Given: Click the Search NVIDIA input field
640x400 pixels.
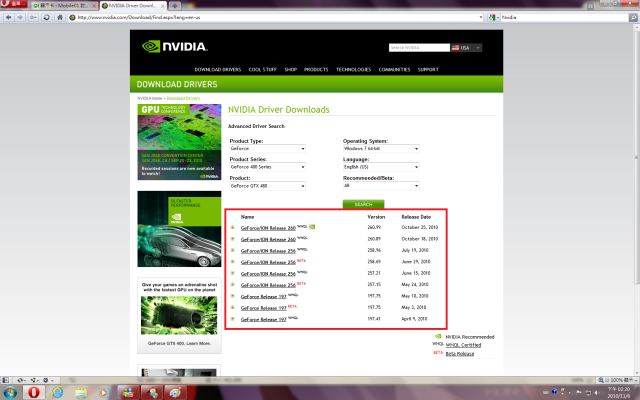Looking at the screenshot, I should pyautogui.click(x=419, y=48).
